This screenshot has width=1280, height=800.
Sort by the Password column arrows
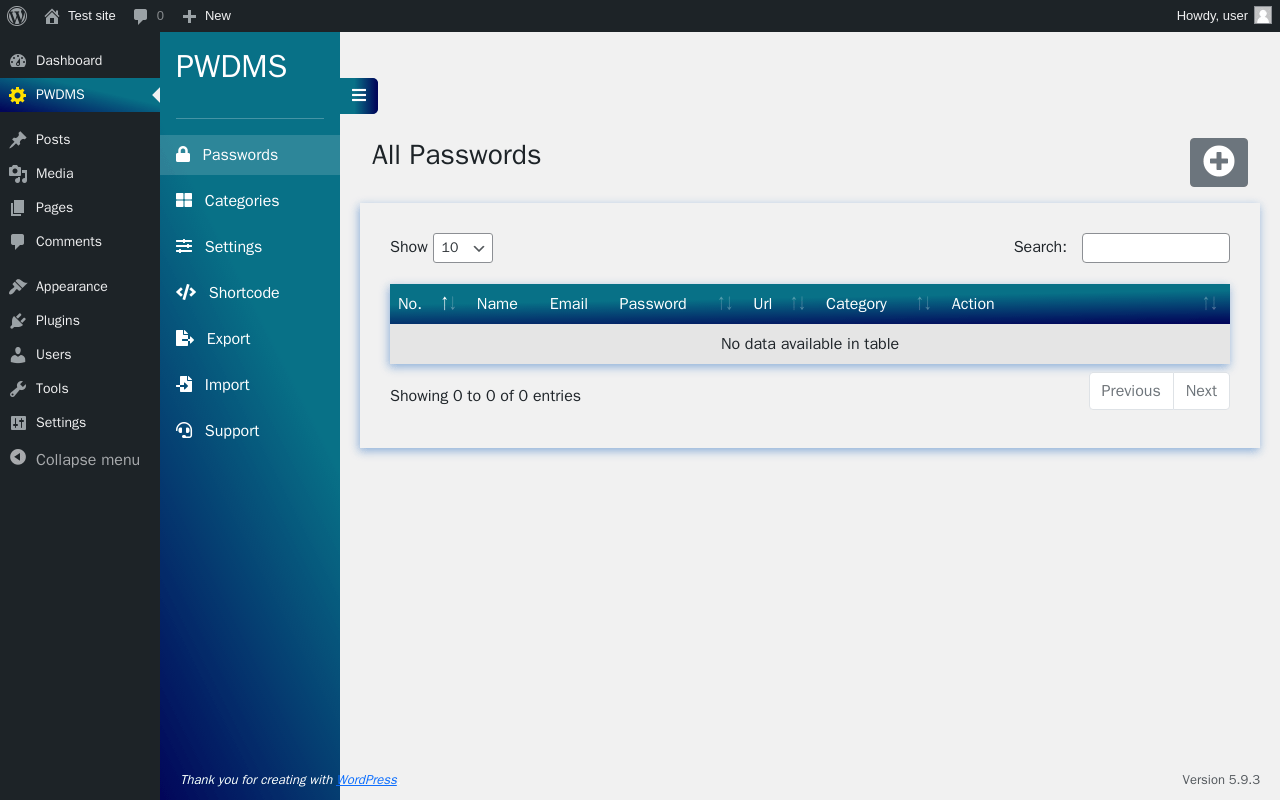click(725, 304)
